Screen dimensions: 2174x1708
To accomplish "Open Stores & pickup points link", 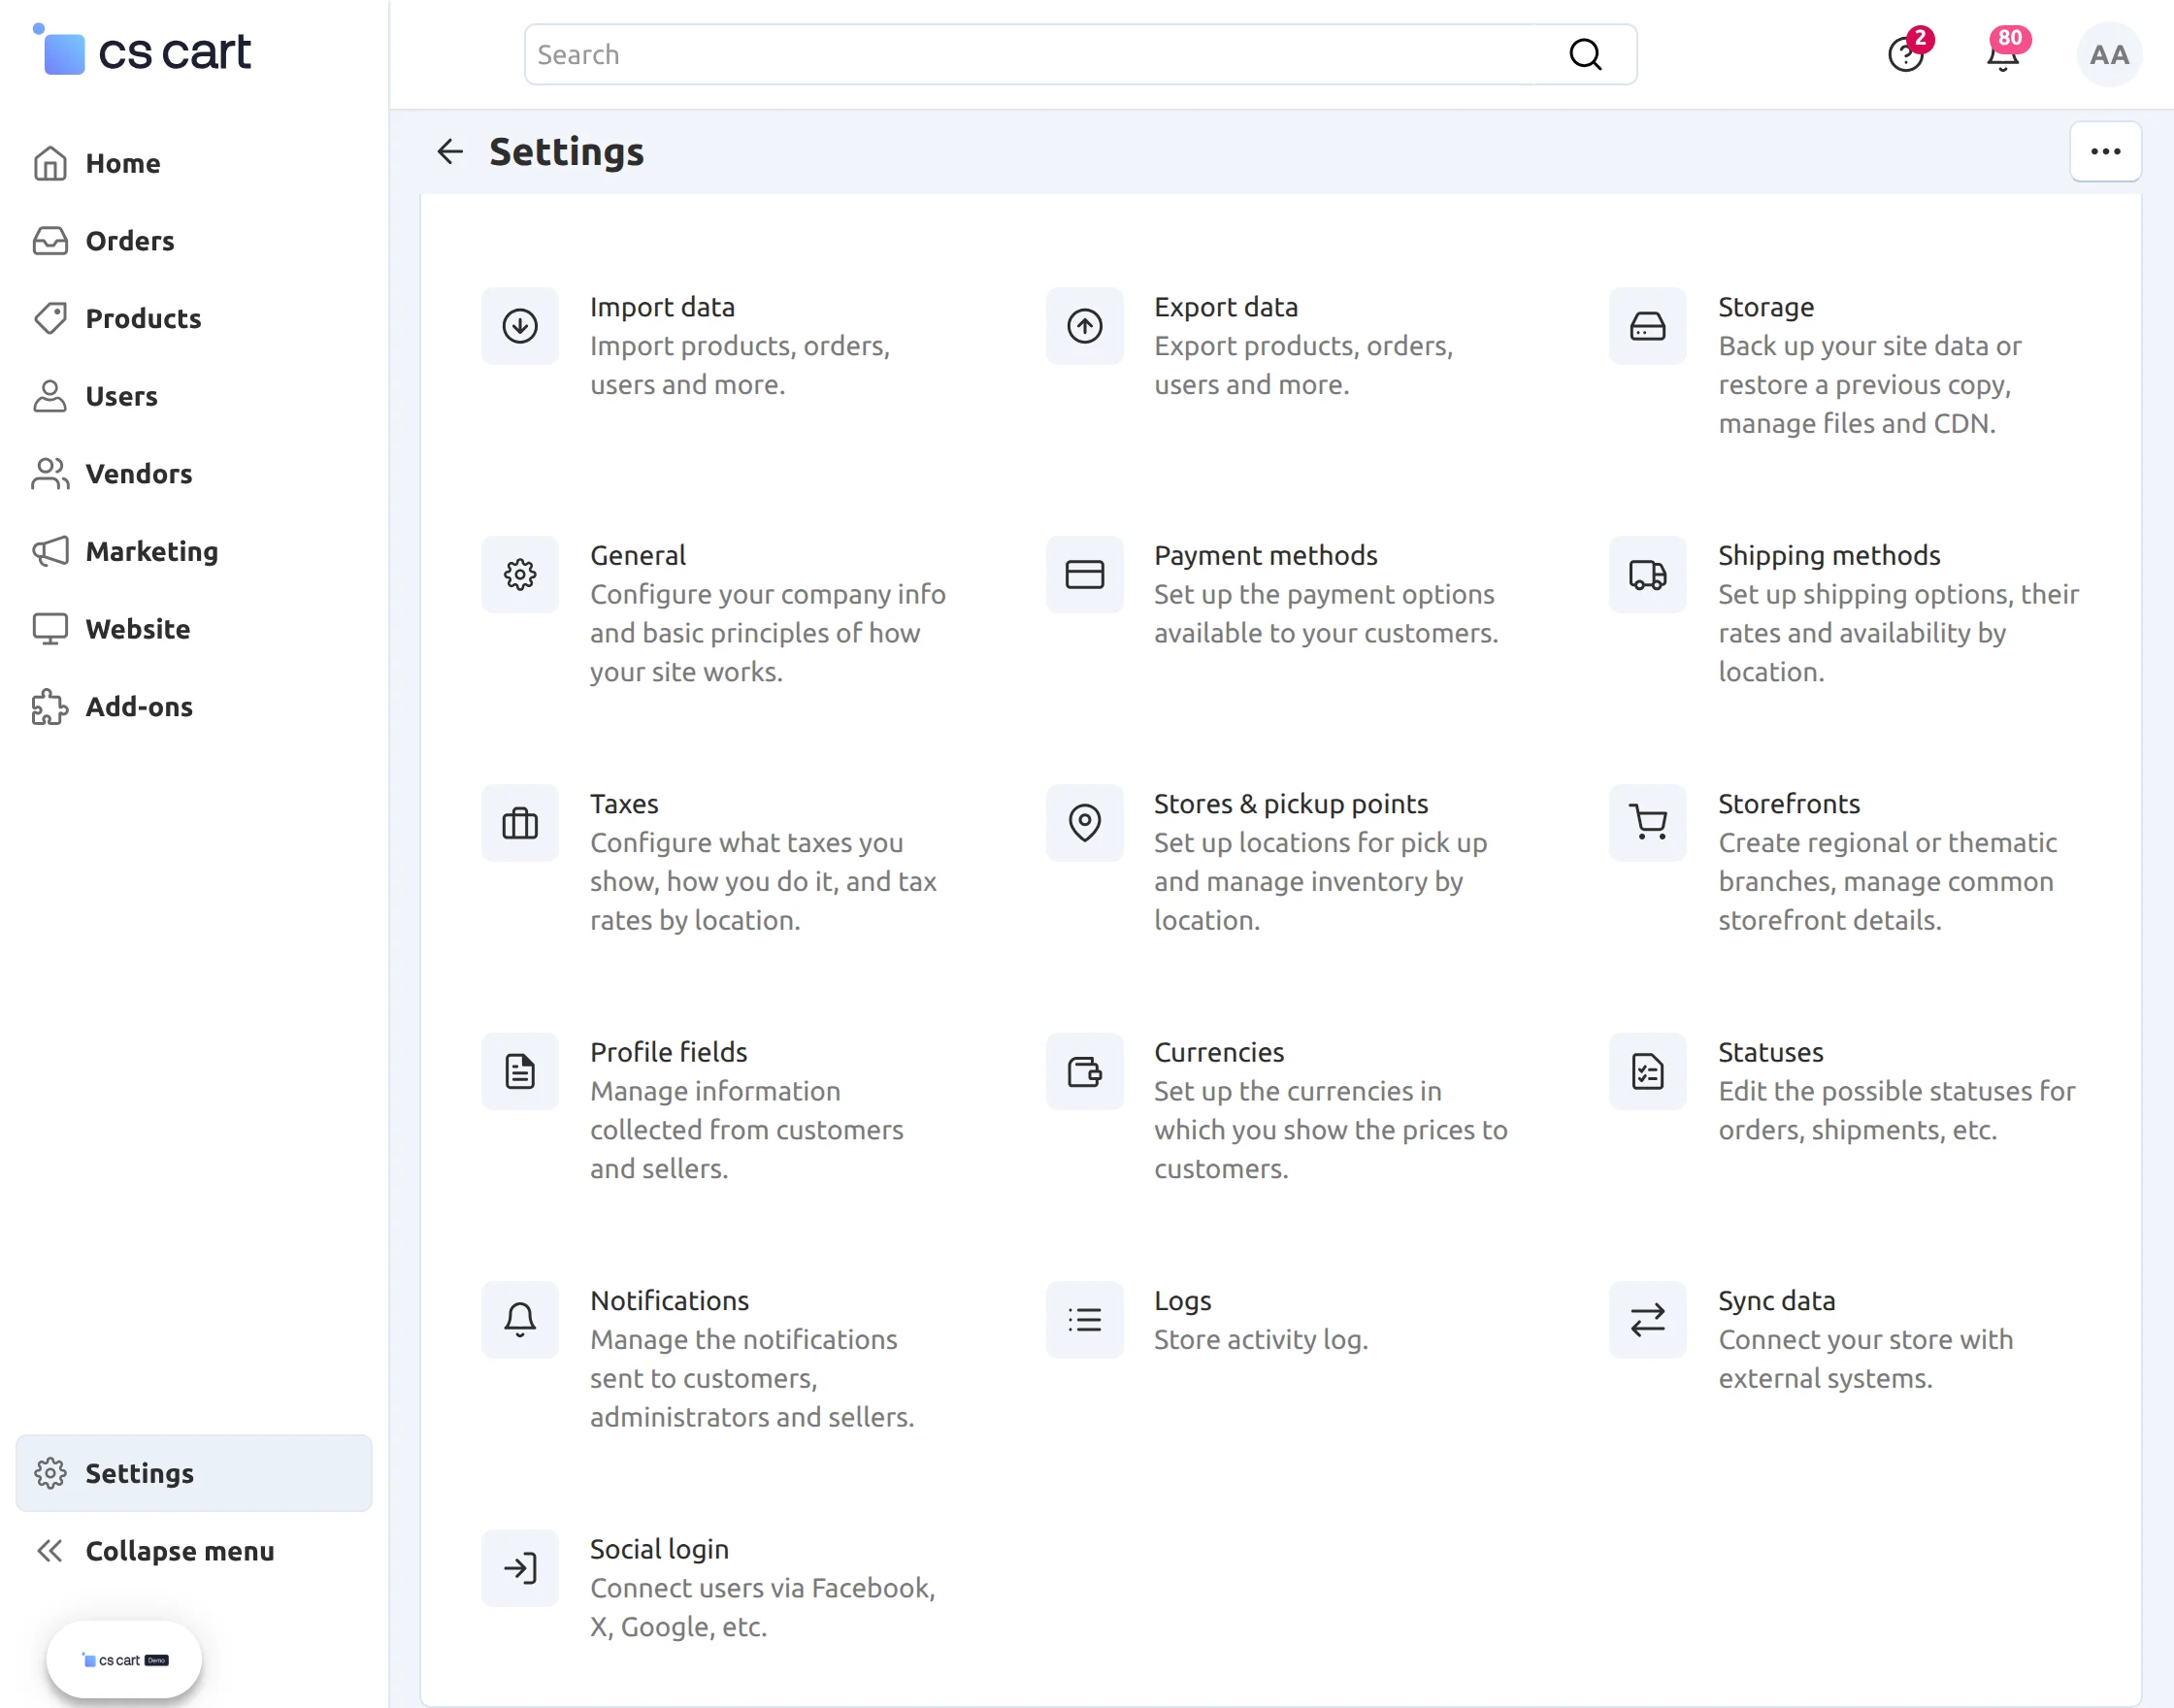I will click(1291, 804).
